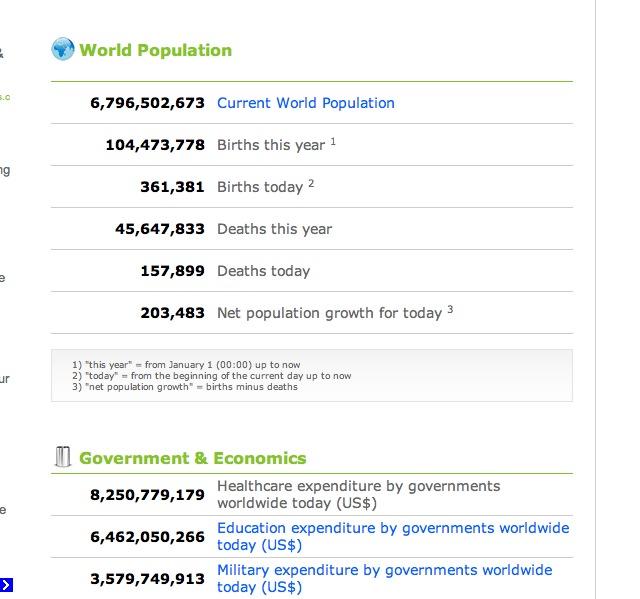The height and width of the screenshot is (599, 640).
Task: Click the 6,796,502,673 population counter
Action: click(x=147, y=103)
